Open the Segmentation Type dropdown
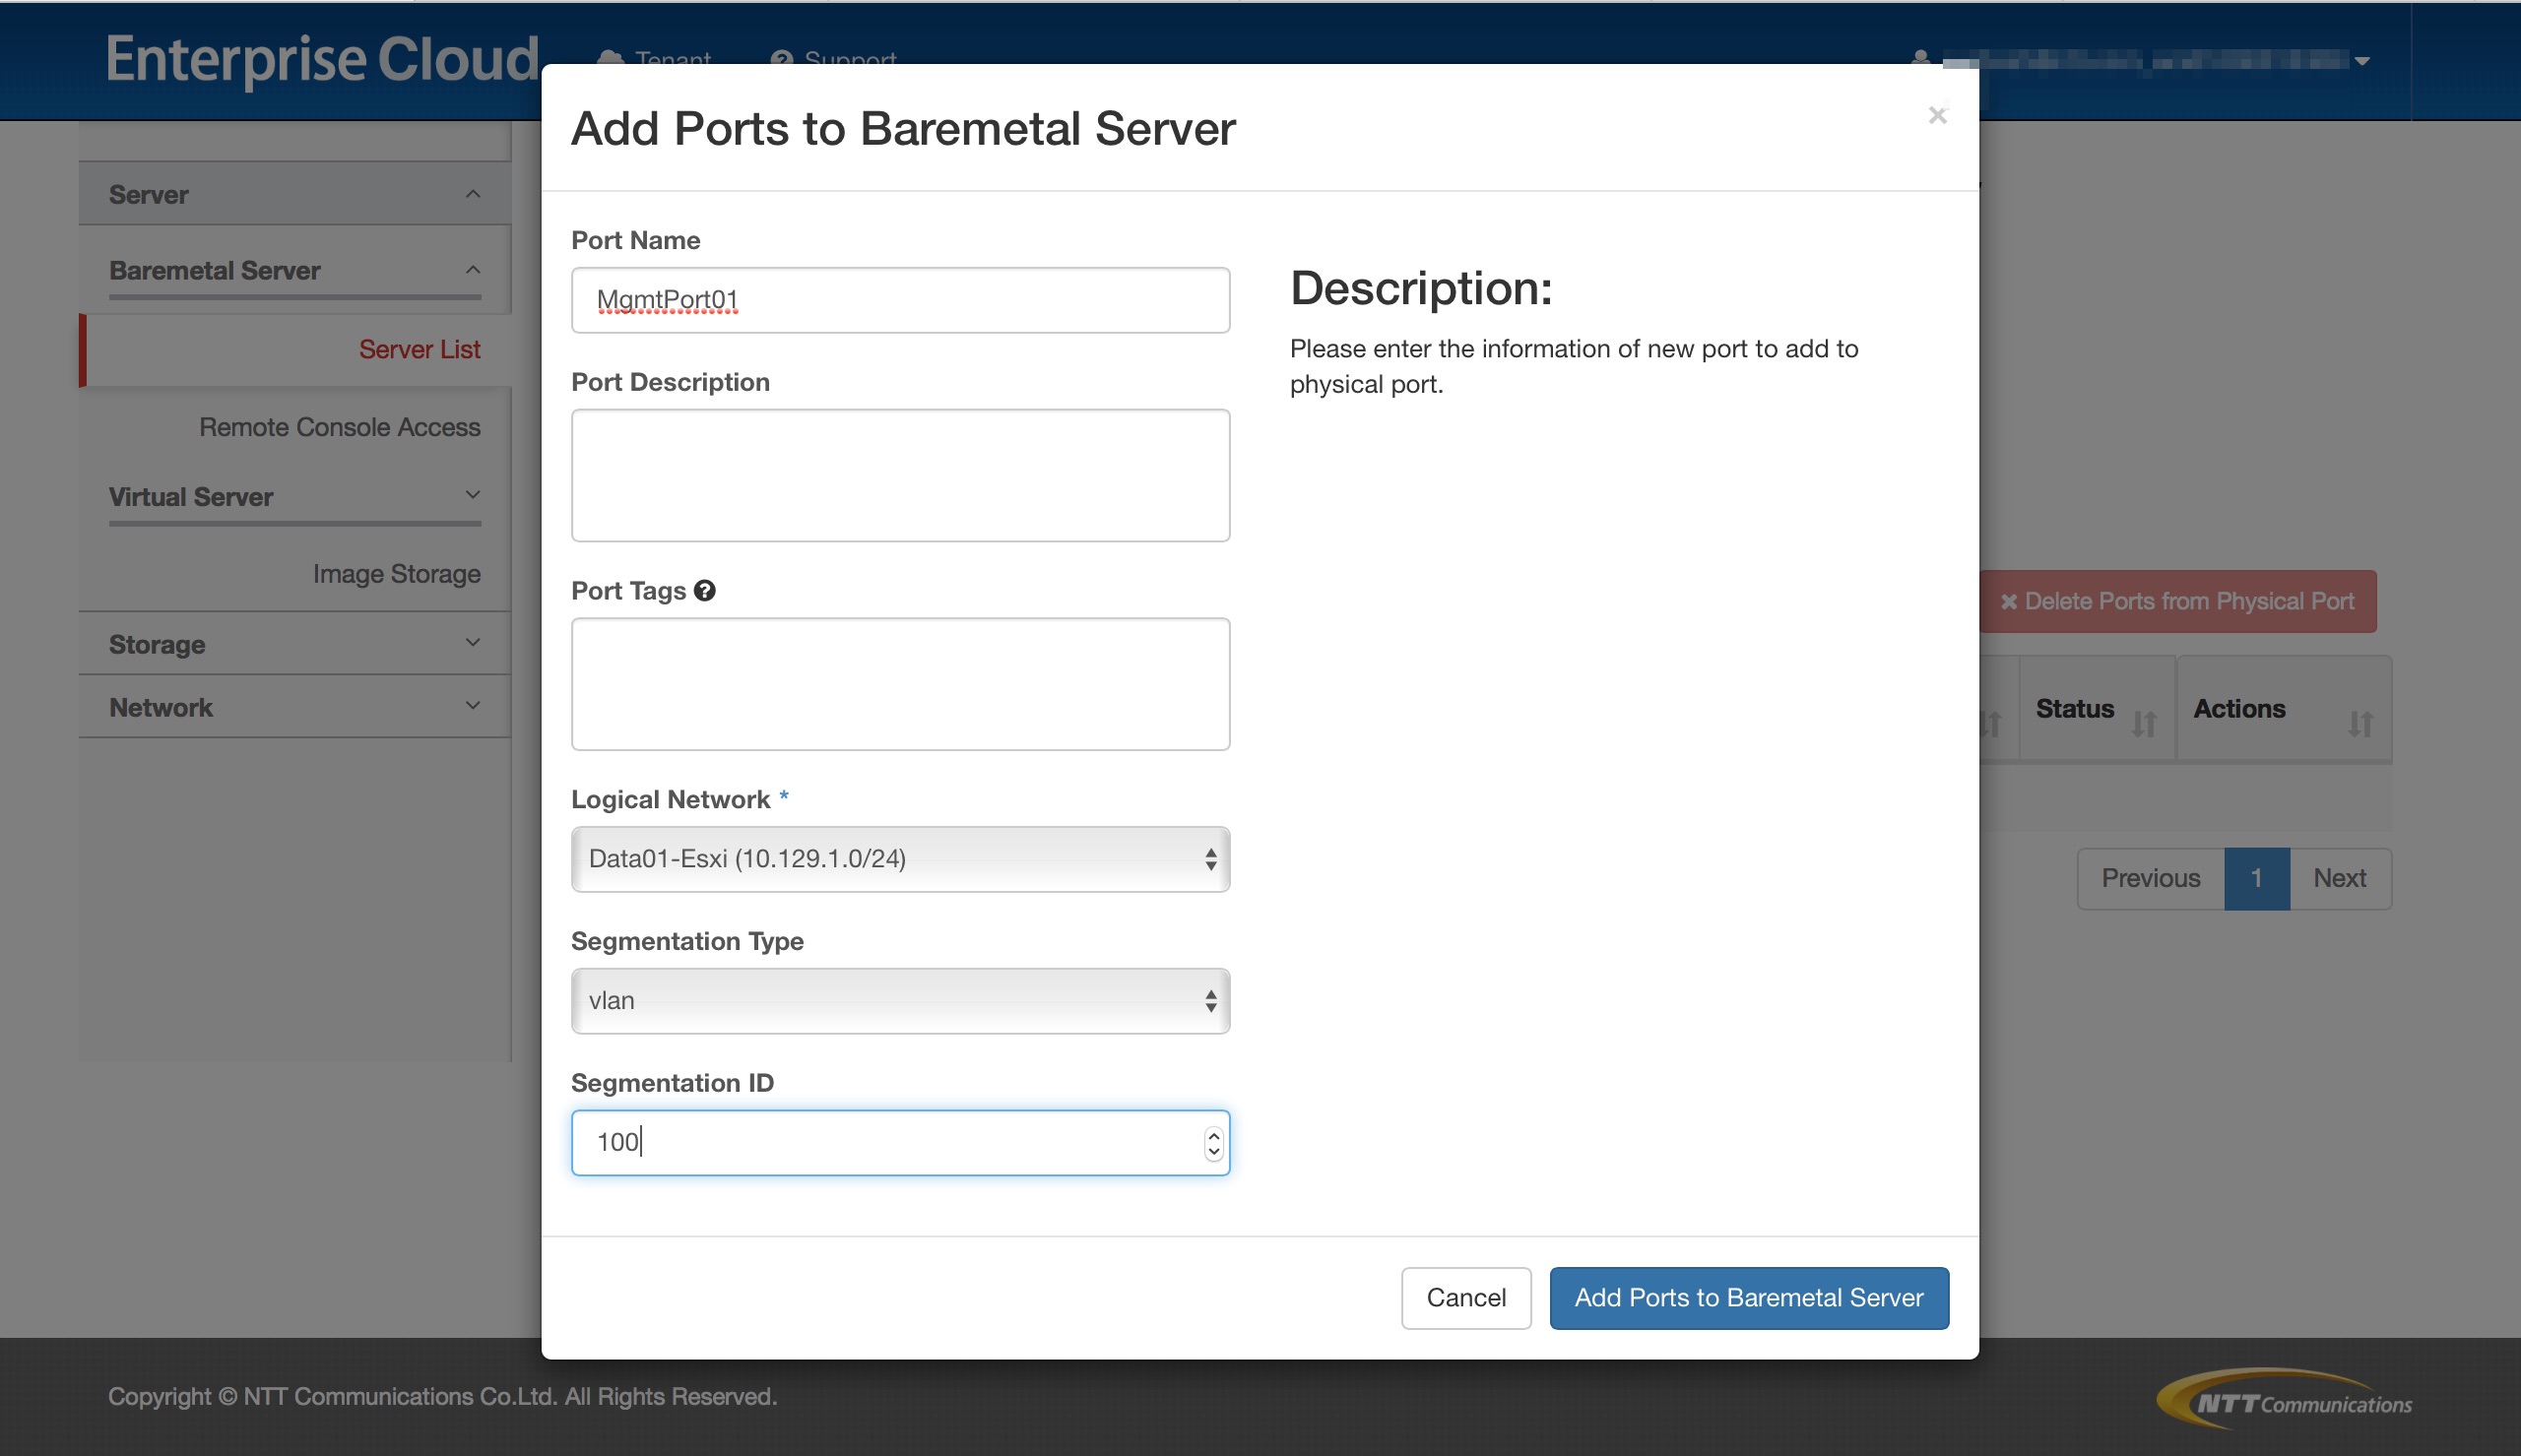The width and height of the screenshot is (2521, 1456). tap(900, 1001)
